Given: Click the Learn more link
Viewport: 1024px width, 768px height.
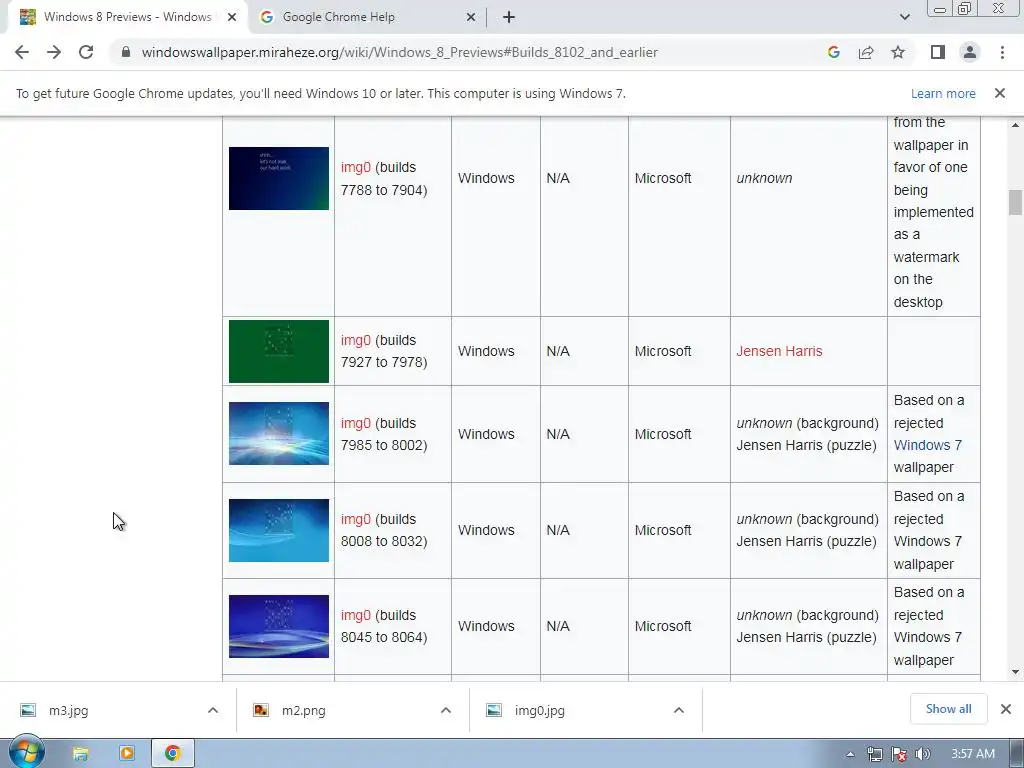Looking at the screenshot, I should (x=943, y=93).
